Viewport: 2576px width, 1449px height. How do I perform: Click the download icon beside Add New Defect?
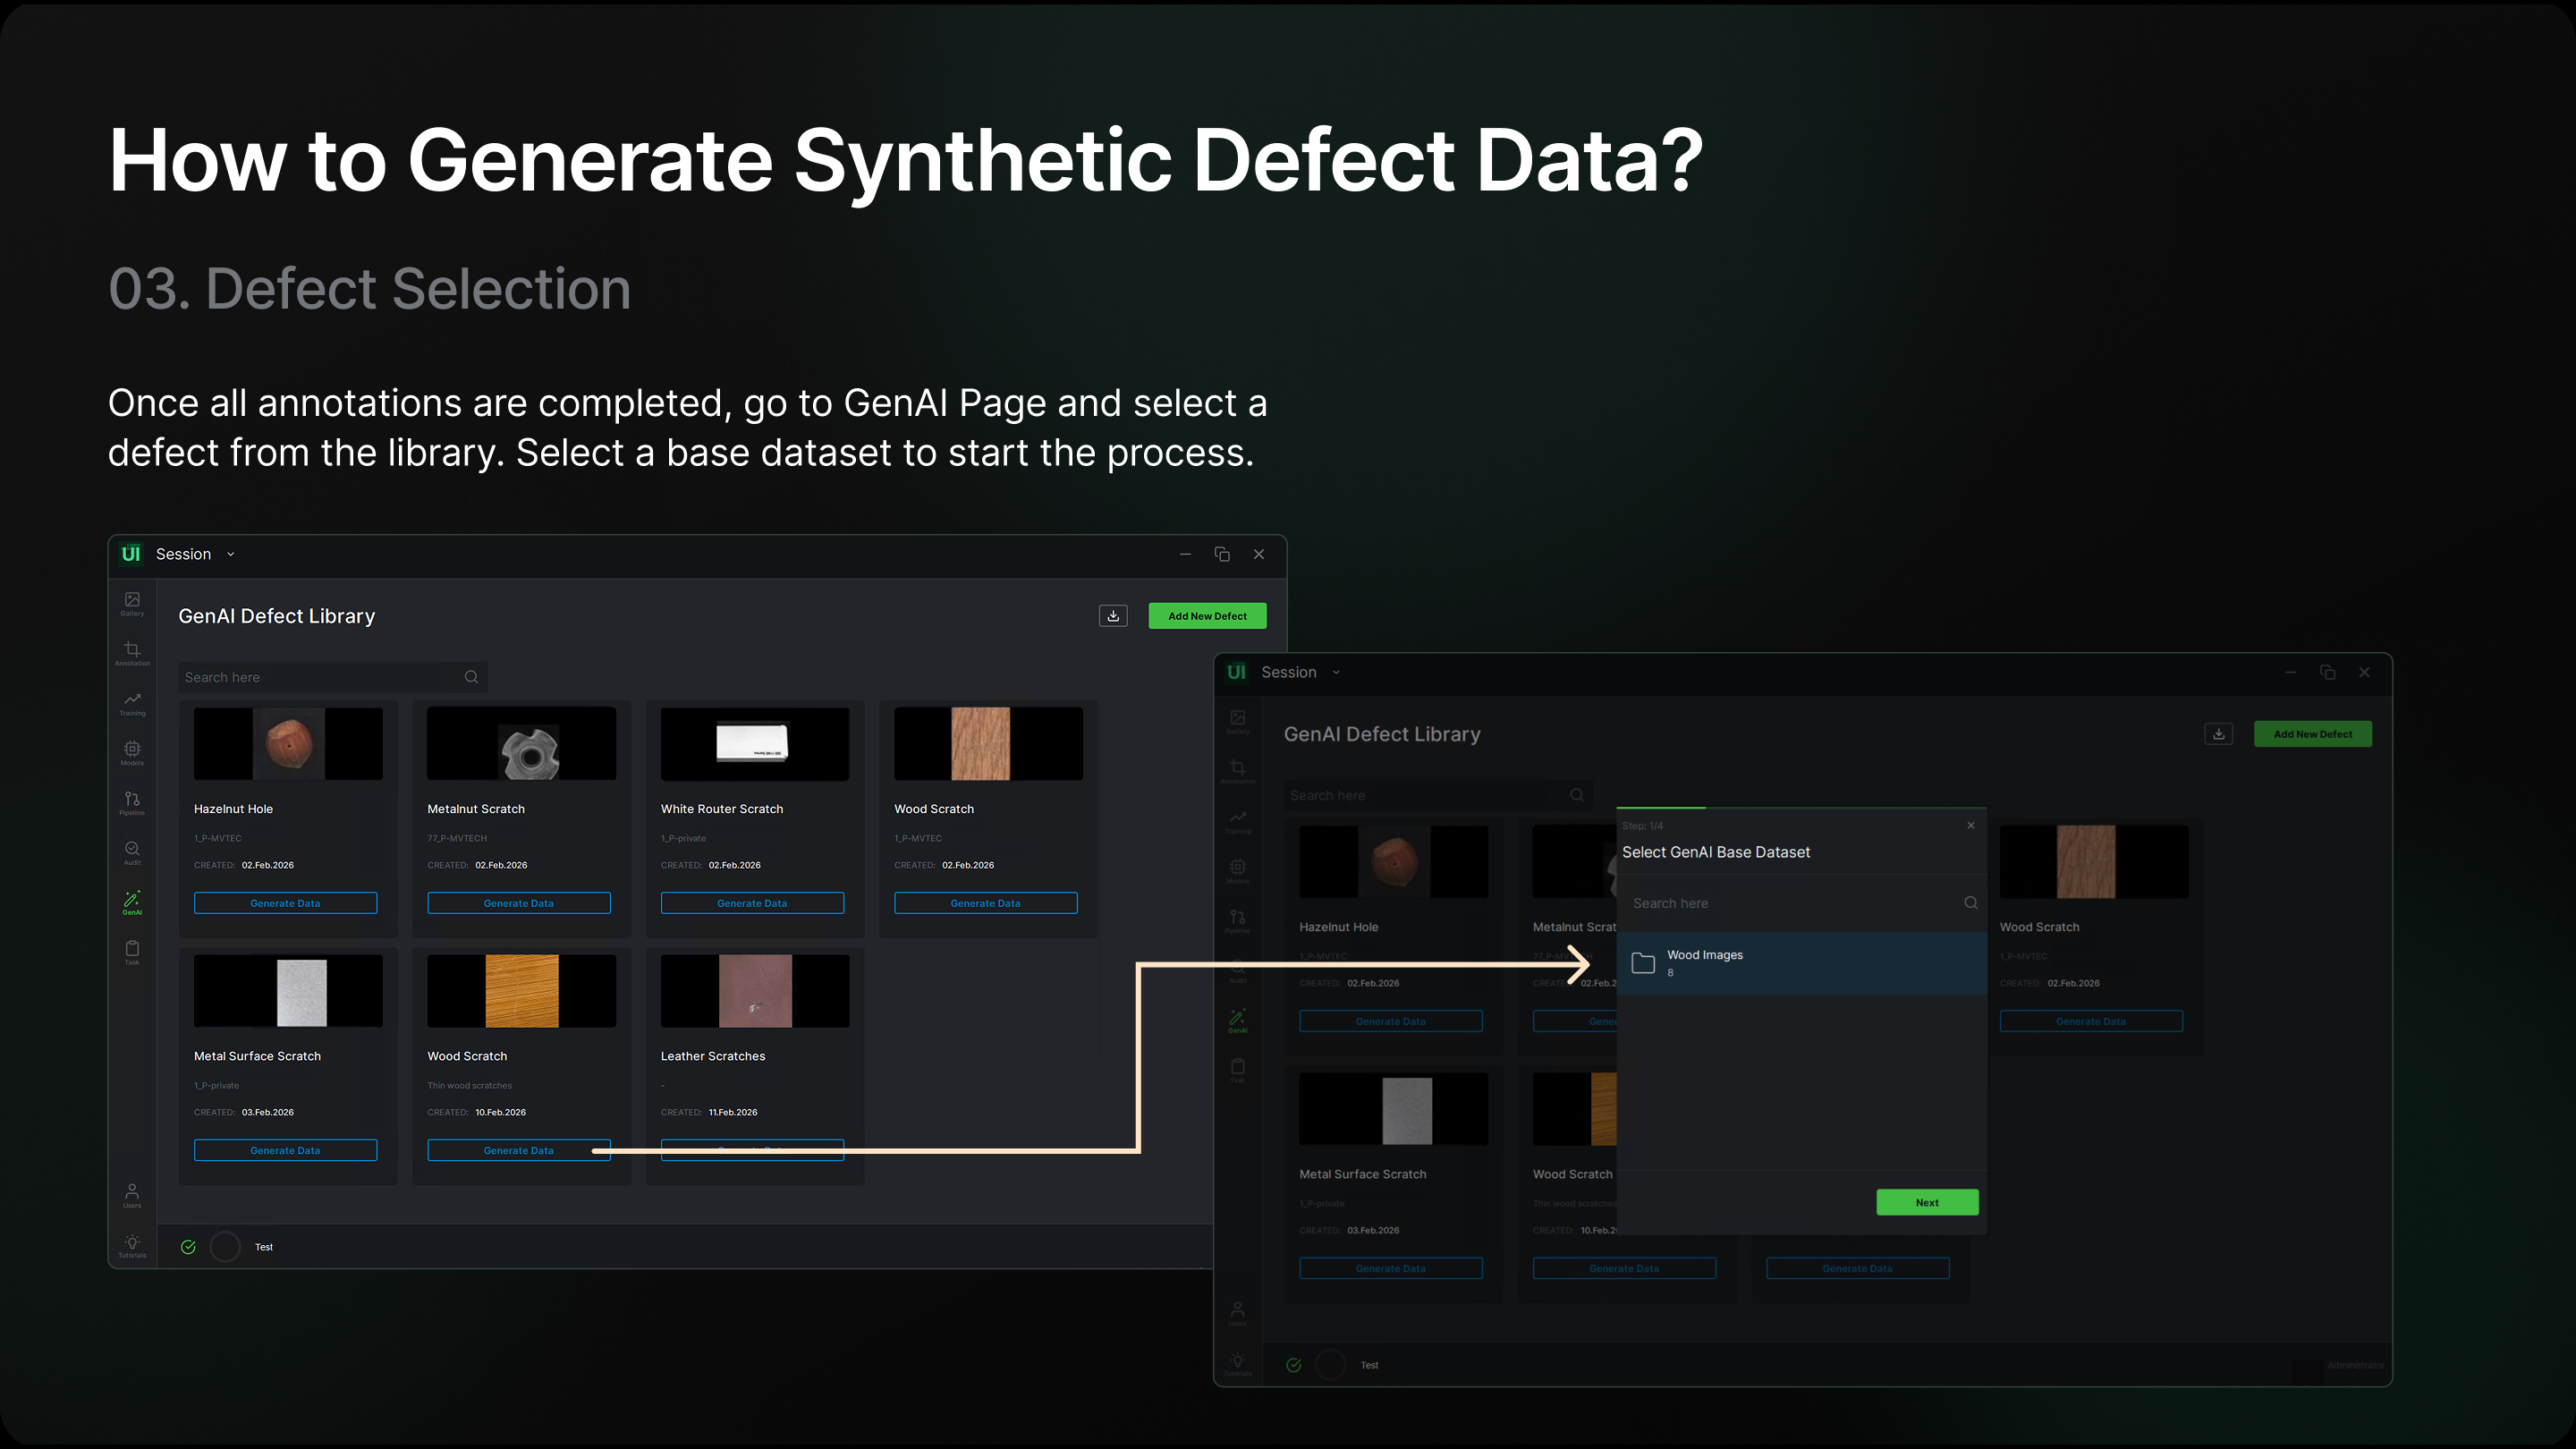1113,616
